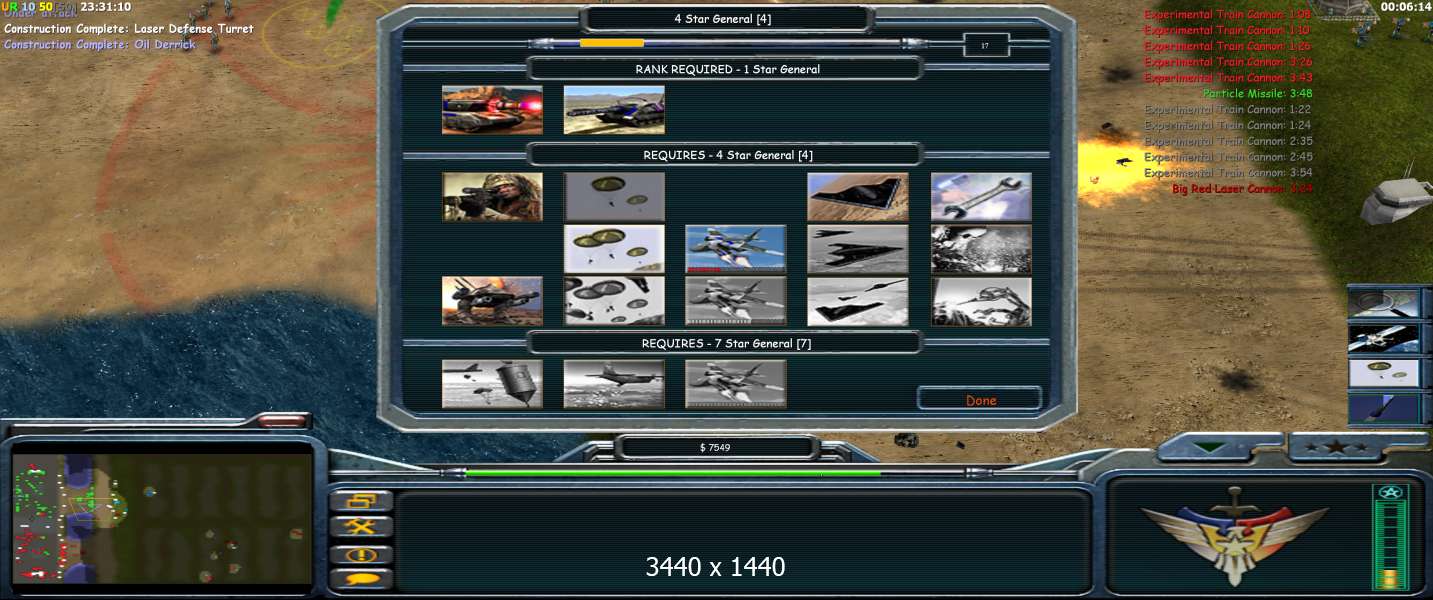Click the crossed tools command button
Viewport: 1433px width, 600px height.
pos(361,527)
